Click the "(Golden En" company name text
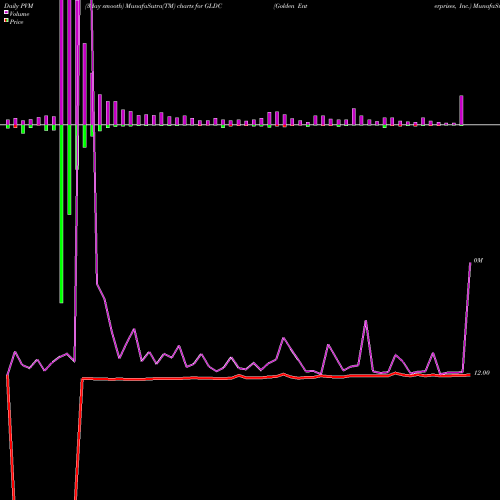 pos(290,6)
